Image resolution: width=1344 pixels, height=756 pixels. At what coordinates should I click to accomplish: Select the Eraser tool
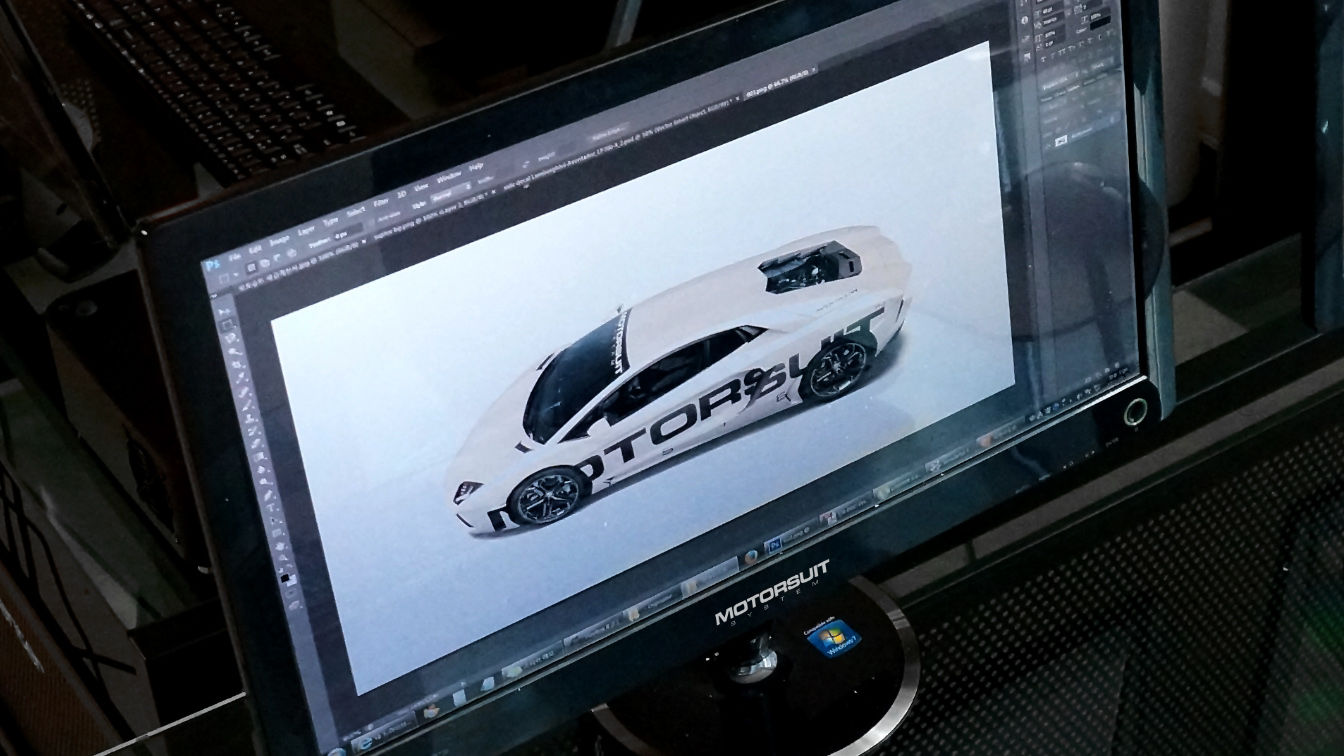tap(256, 444)
